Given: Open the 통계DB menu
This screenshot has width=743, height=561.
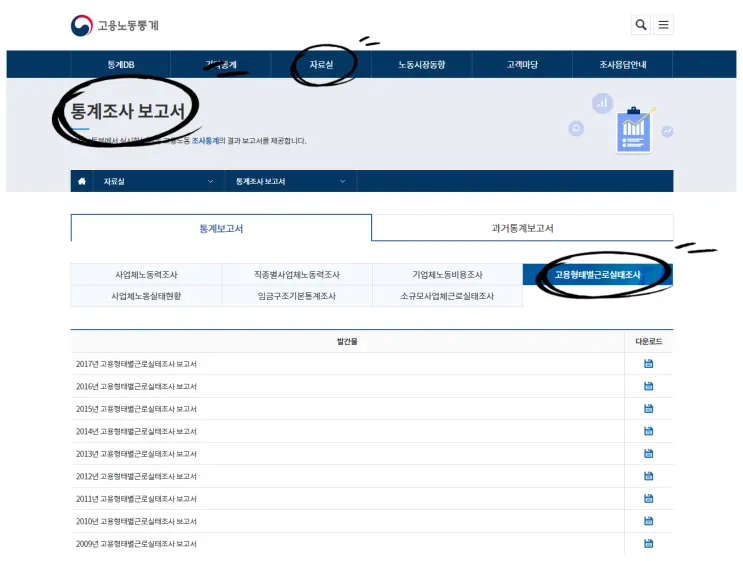Looking at the screenshot, I should tap(120, 64).
